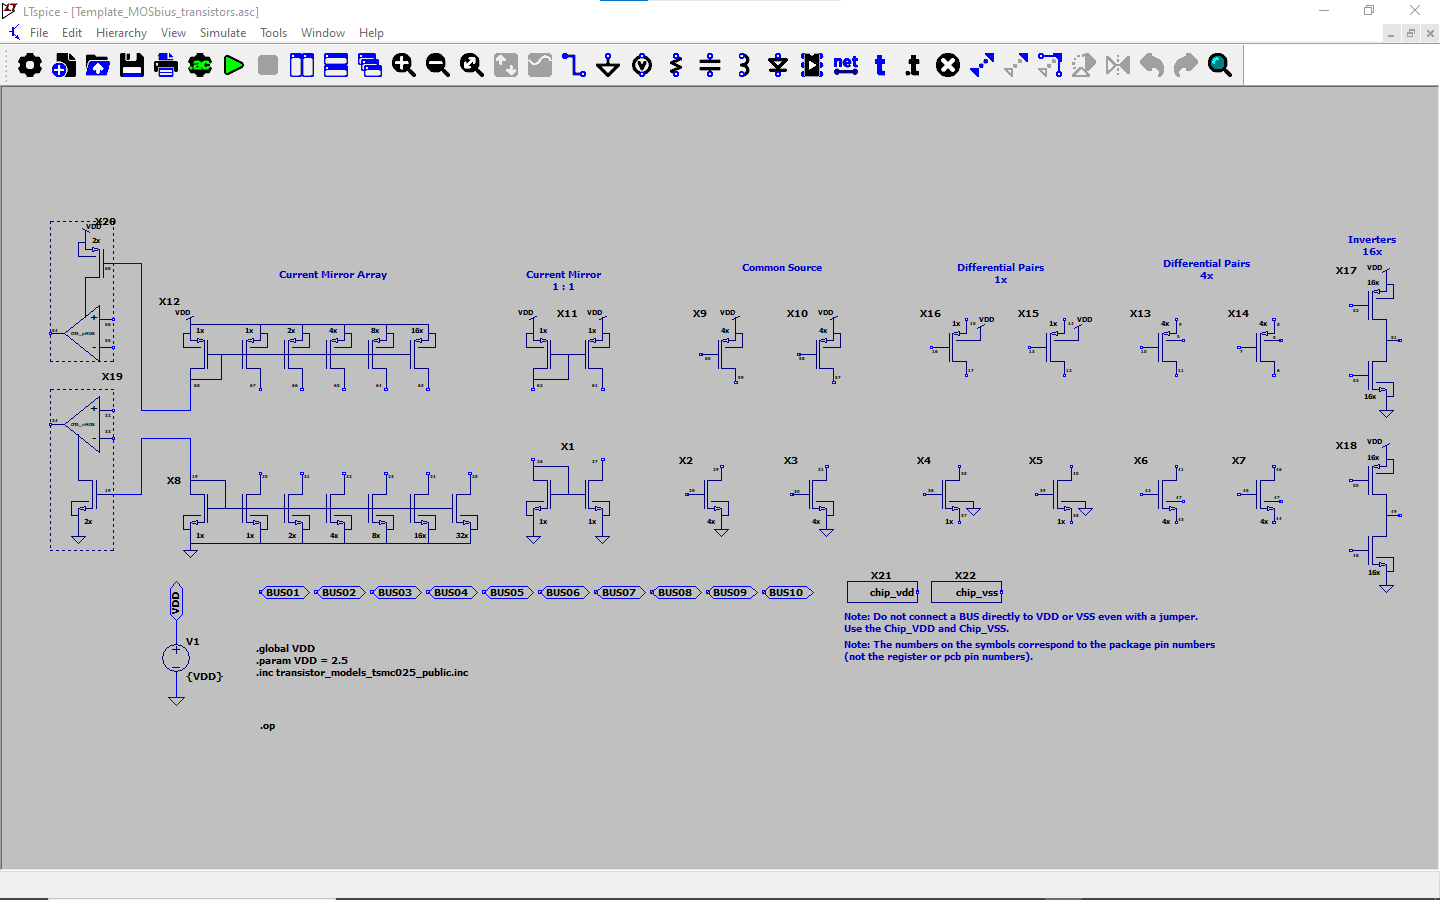
Task: Click the V1 voltage source symbol
Action: tap(176, 657)
